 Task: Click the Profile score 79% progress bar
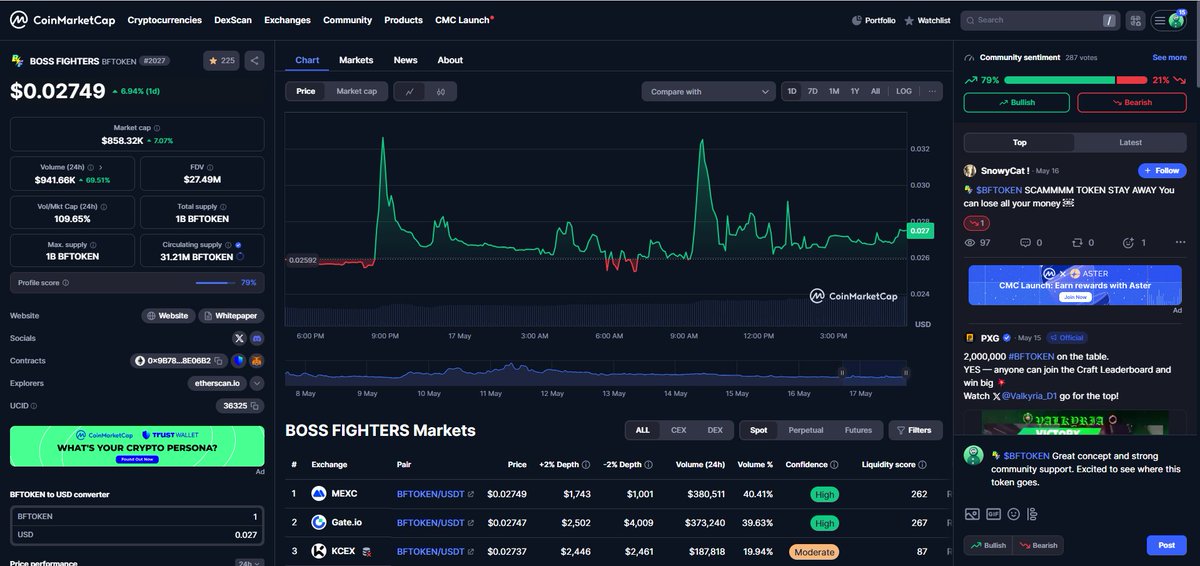pyautogui.click(x=216, y=283)
